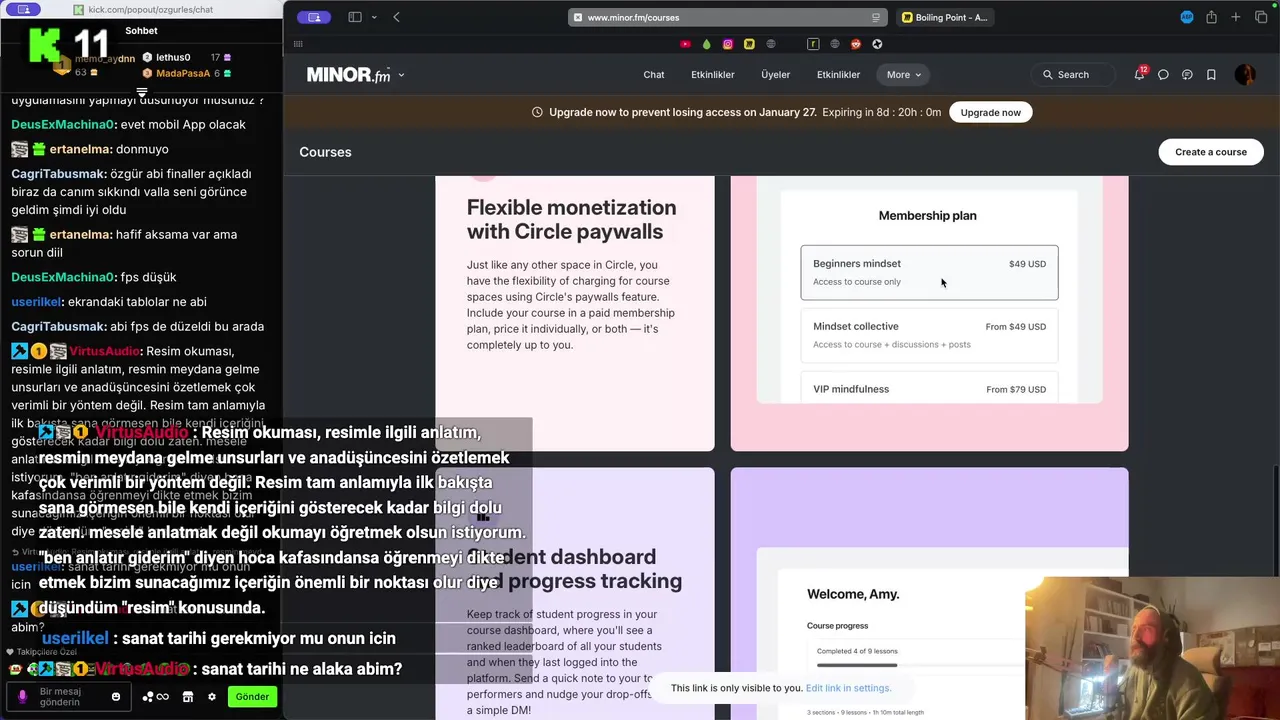Click CagriTabusmak username on 'abi fps' message
The image size is (1280, 720).
(x=58, y=327)
